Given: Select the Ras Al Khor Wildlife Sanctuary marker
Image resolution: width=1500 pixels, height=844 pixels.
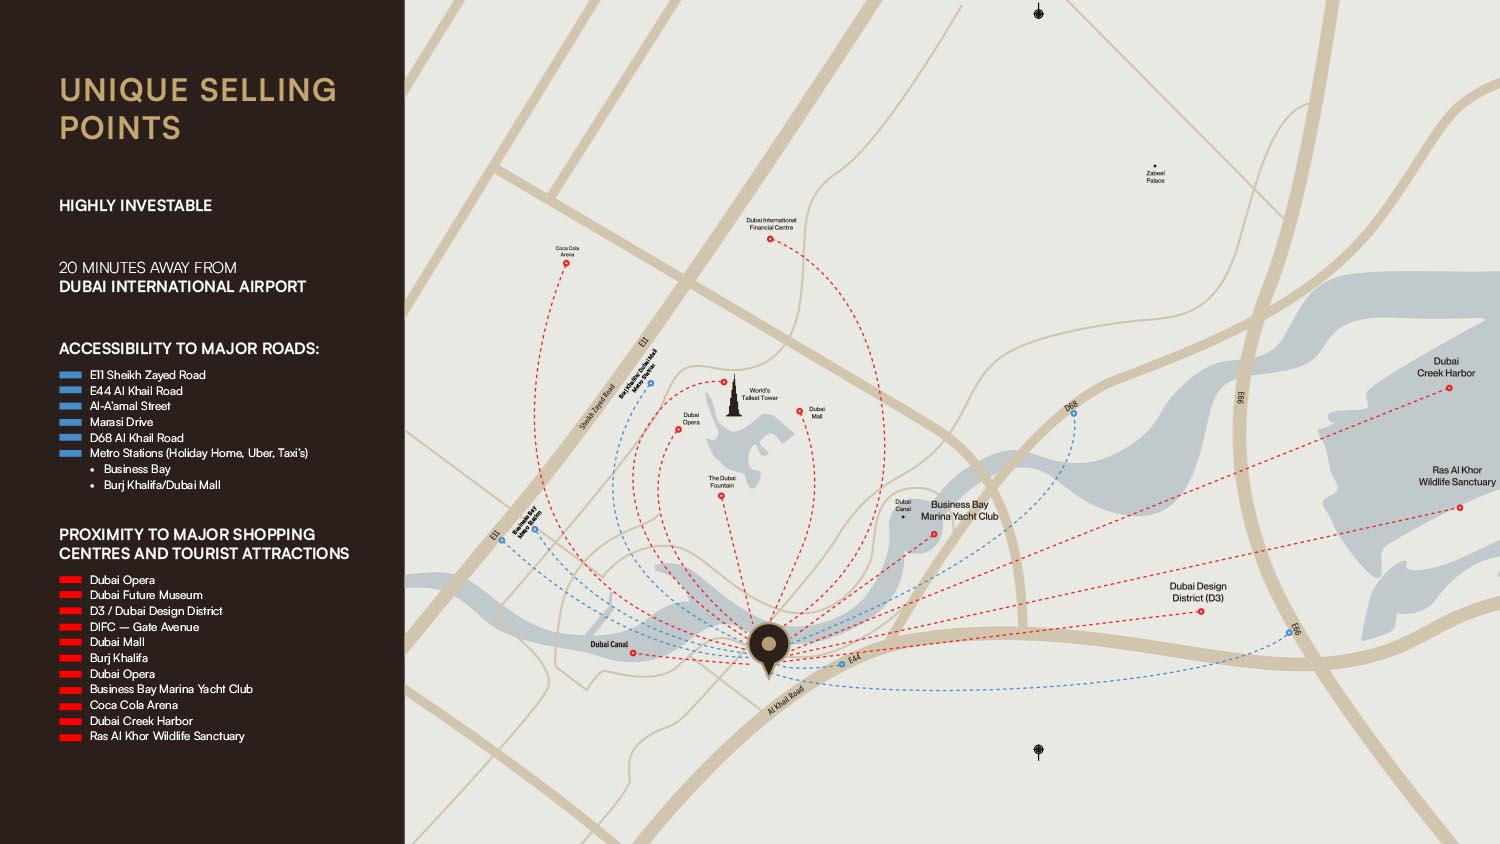Looking at the screenshot, I should point(1459,508).
